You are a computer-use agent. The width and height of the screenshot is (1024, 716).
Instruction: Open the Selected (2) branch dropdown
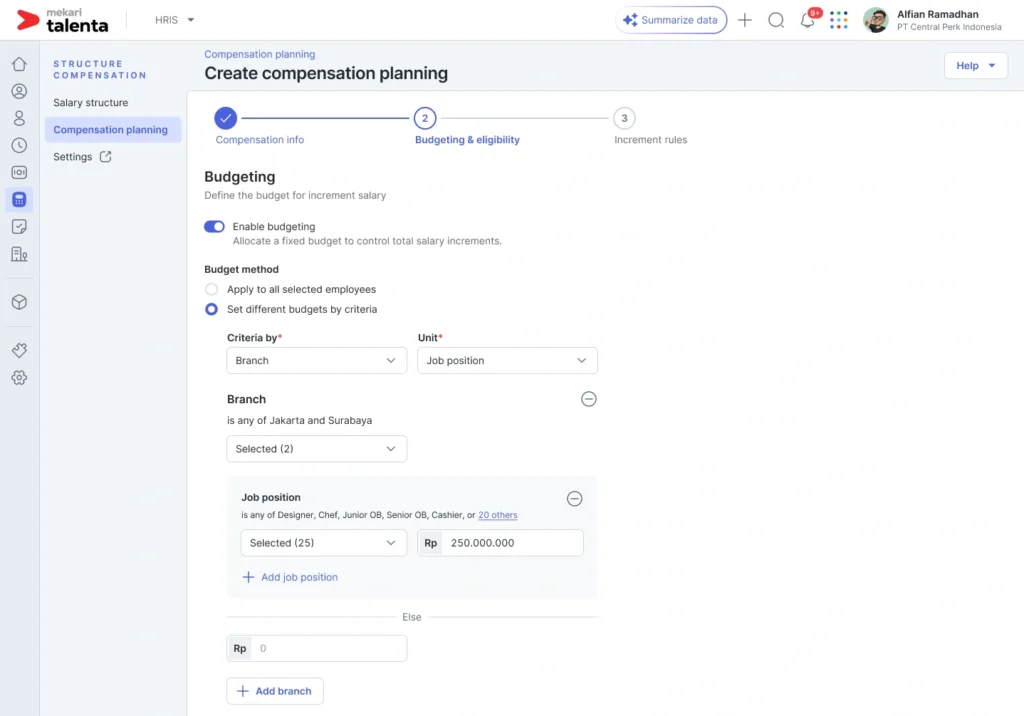(x=316, y=449)
